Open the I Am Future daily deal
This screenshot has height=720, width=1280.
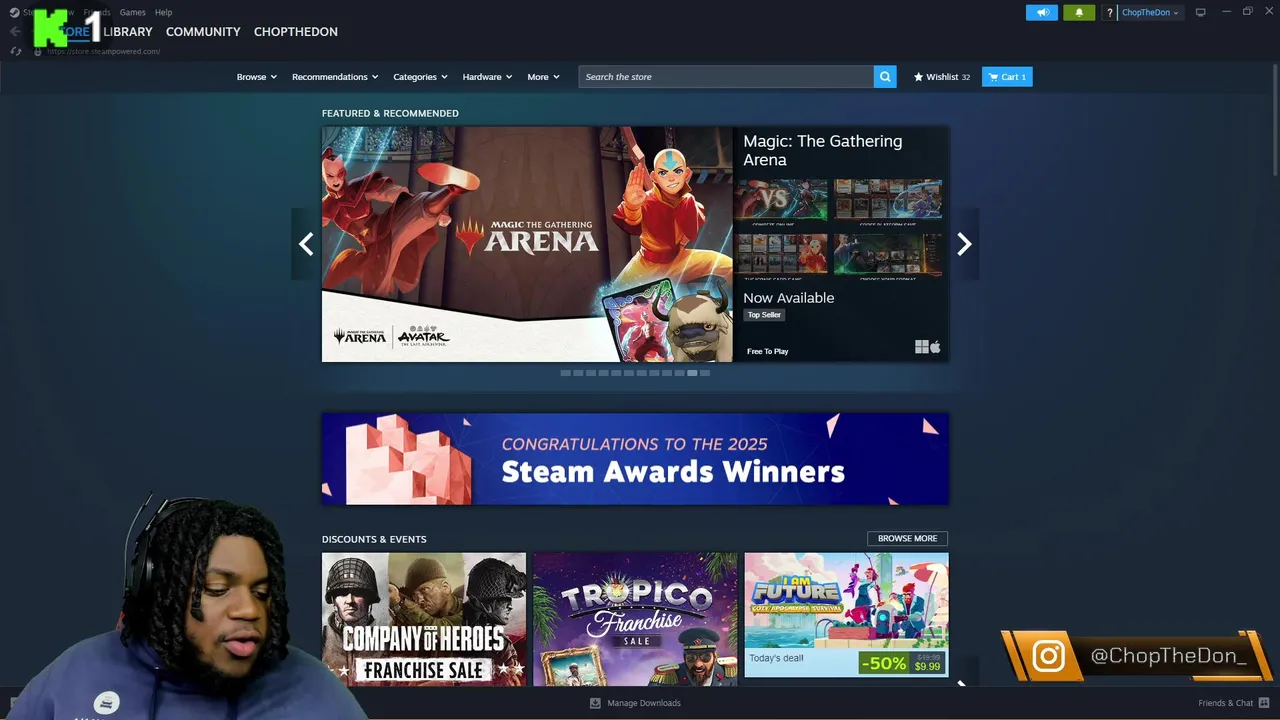[847, 615]
